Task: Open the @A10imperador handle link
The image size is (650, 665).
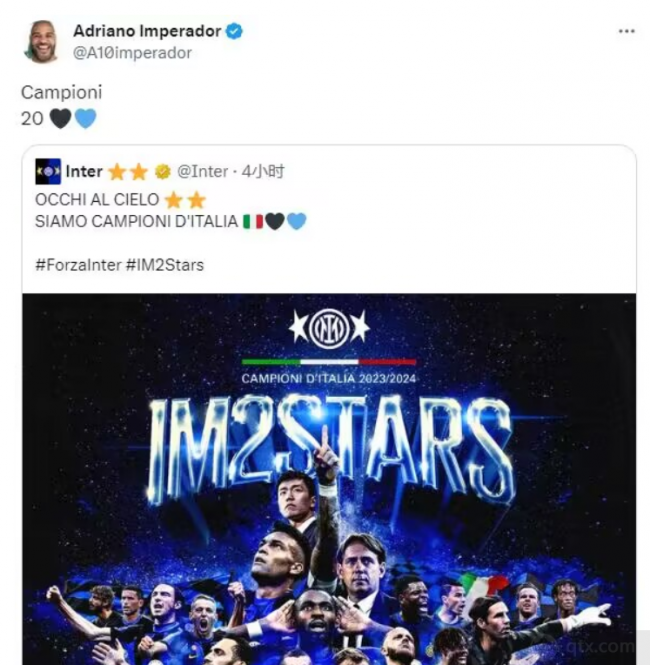Action: 132,52
